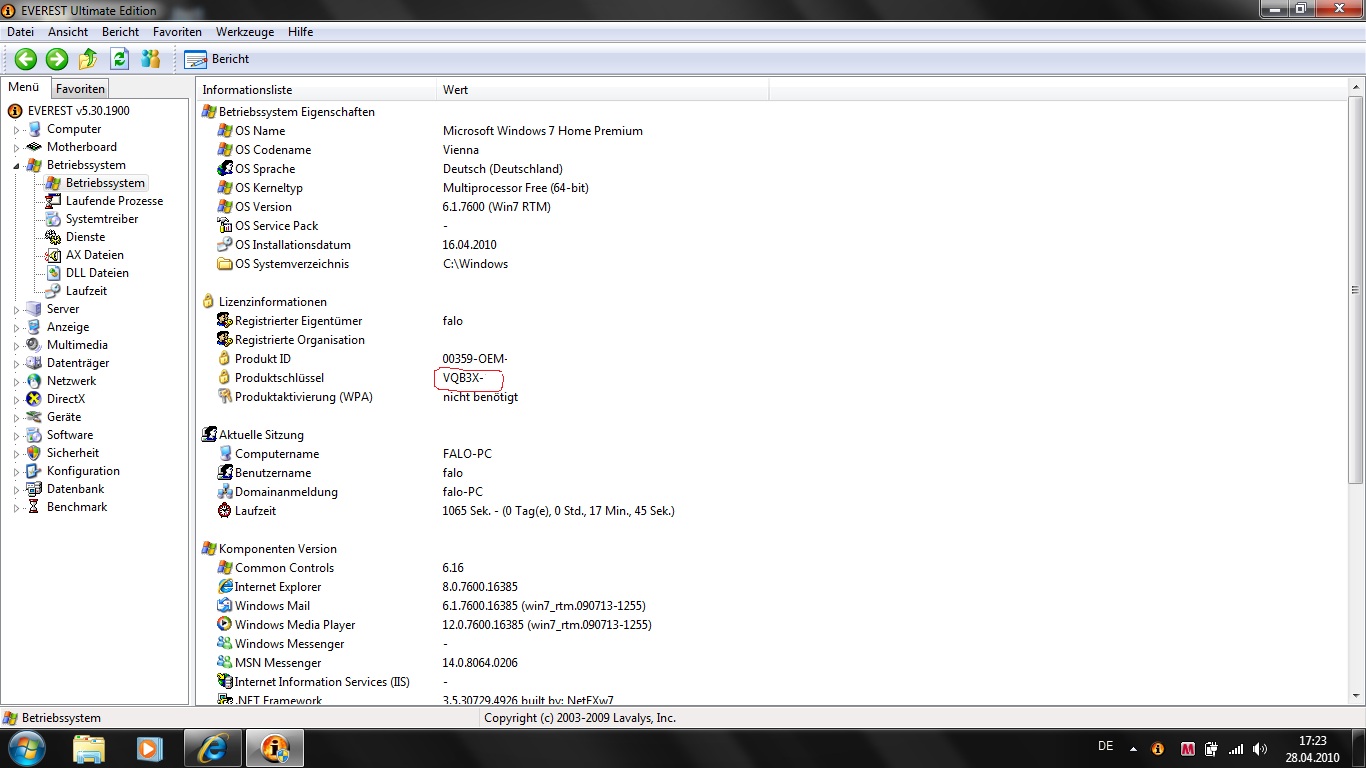Switch to the Favoriten tab

(80, 89)
